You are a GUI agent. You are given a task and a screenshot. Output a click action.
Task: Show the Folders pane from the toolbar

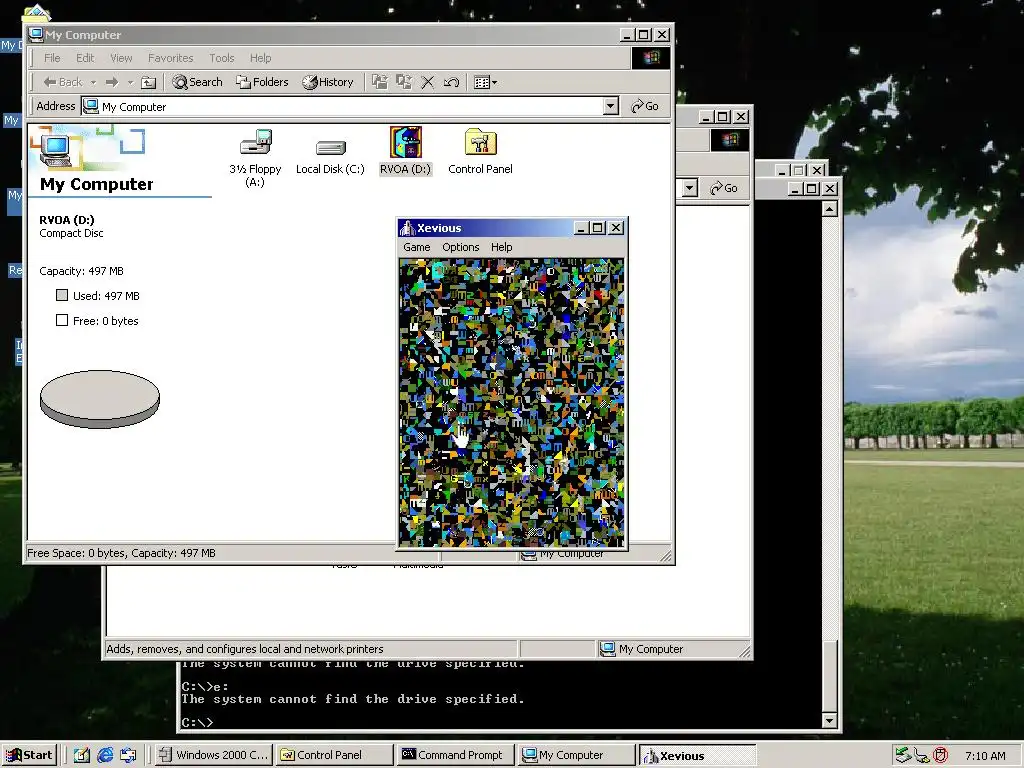coord(263,82)
